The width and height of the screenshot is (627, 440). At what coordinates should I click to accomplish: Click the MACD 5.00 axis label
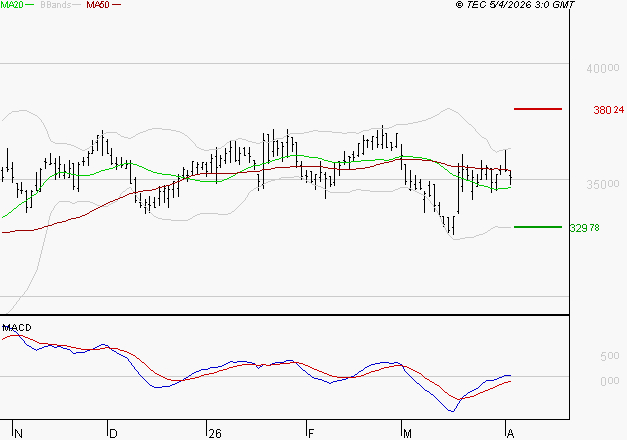point(609,356)
